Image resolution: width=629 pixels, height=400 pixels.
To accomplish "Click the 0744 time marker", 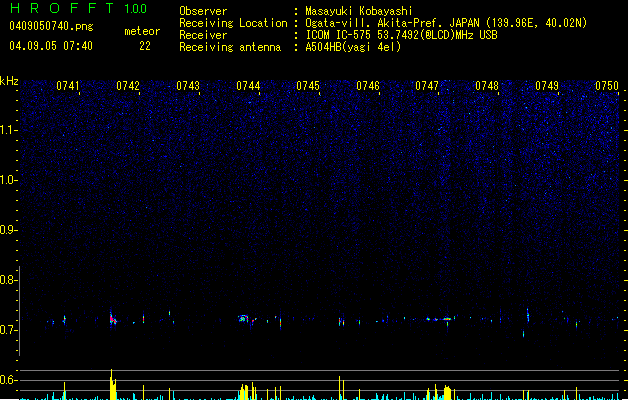I will (x=248, y=86).
